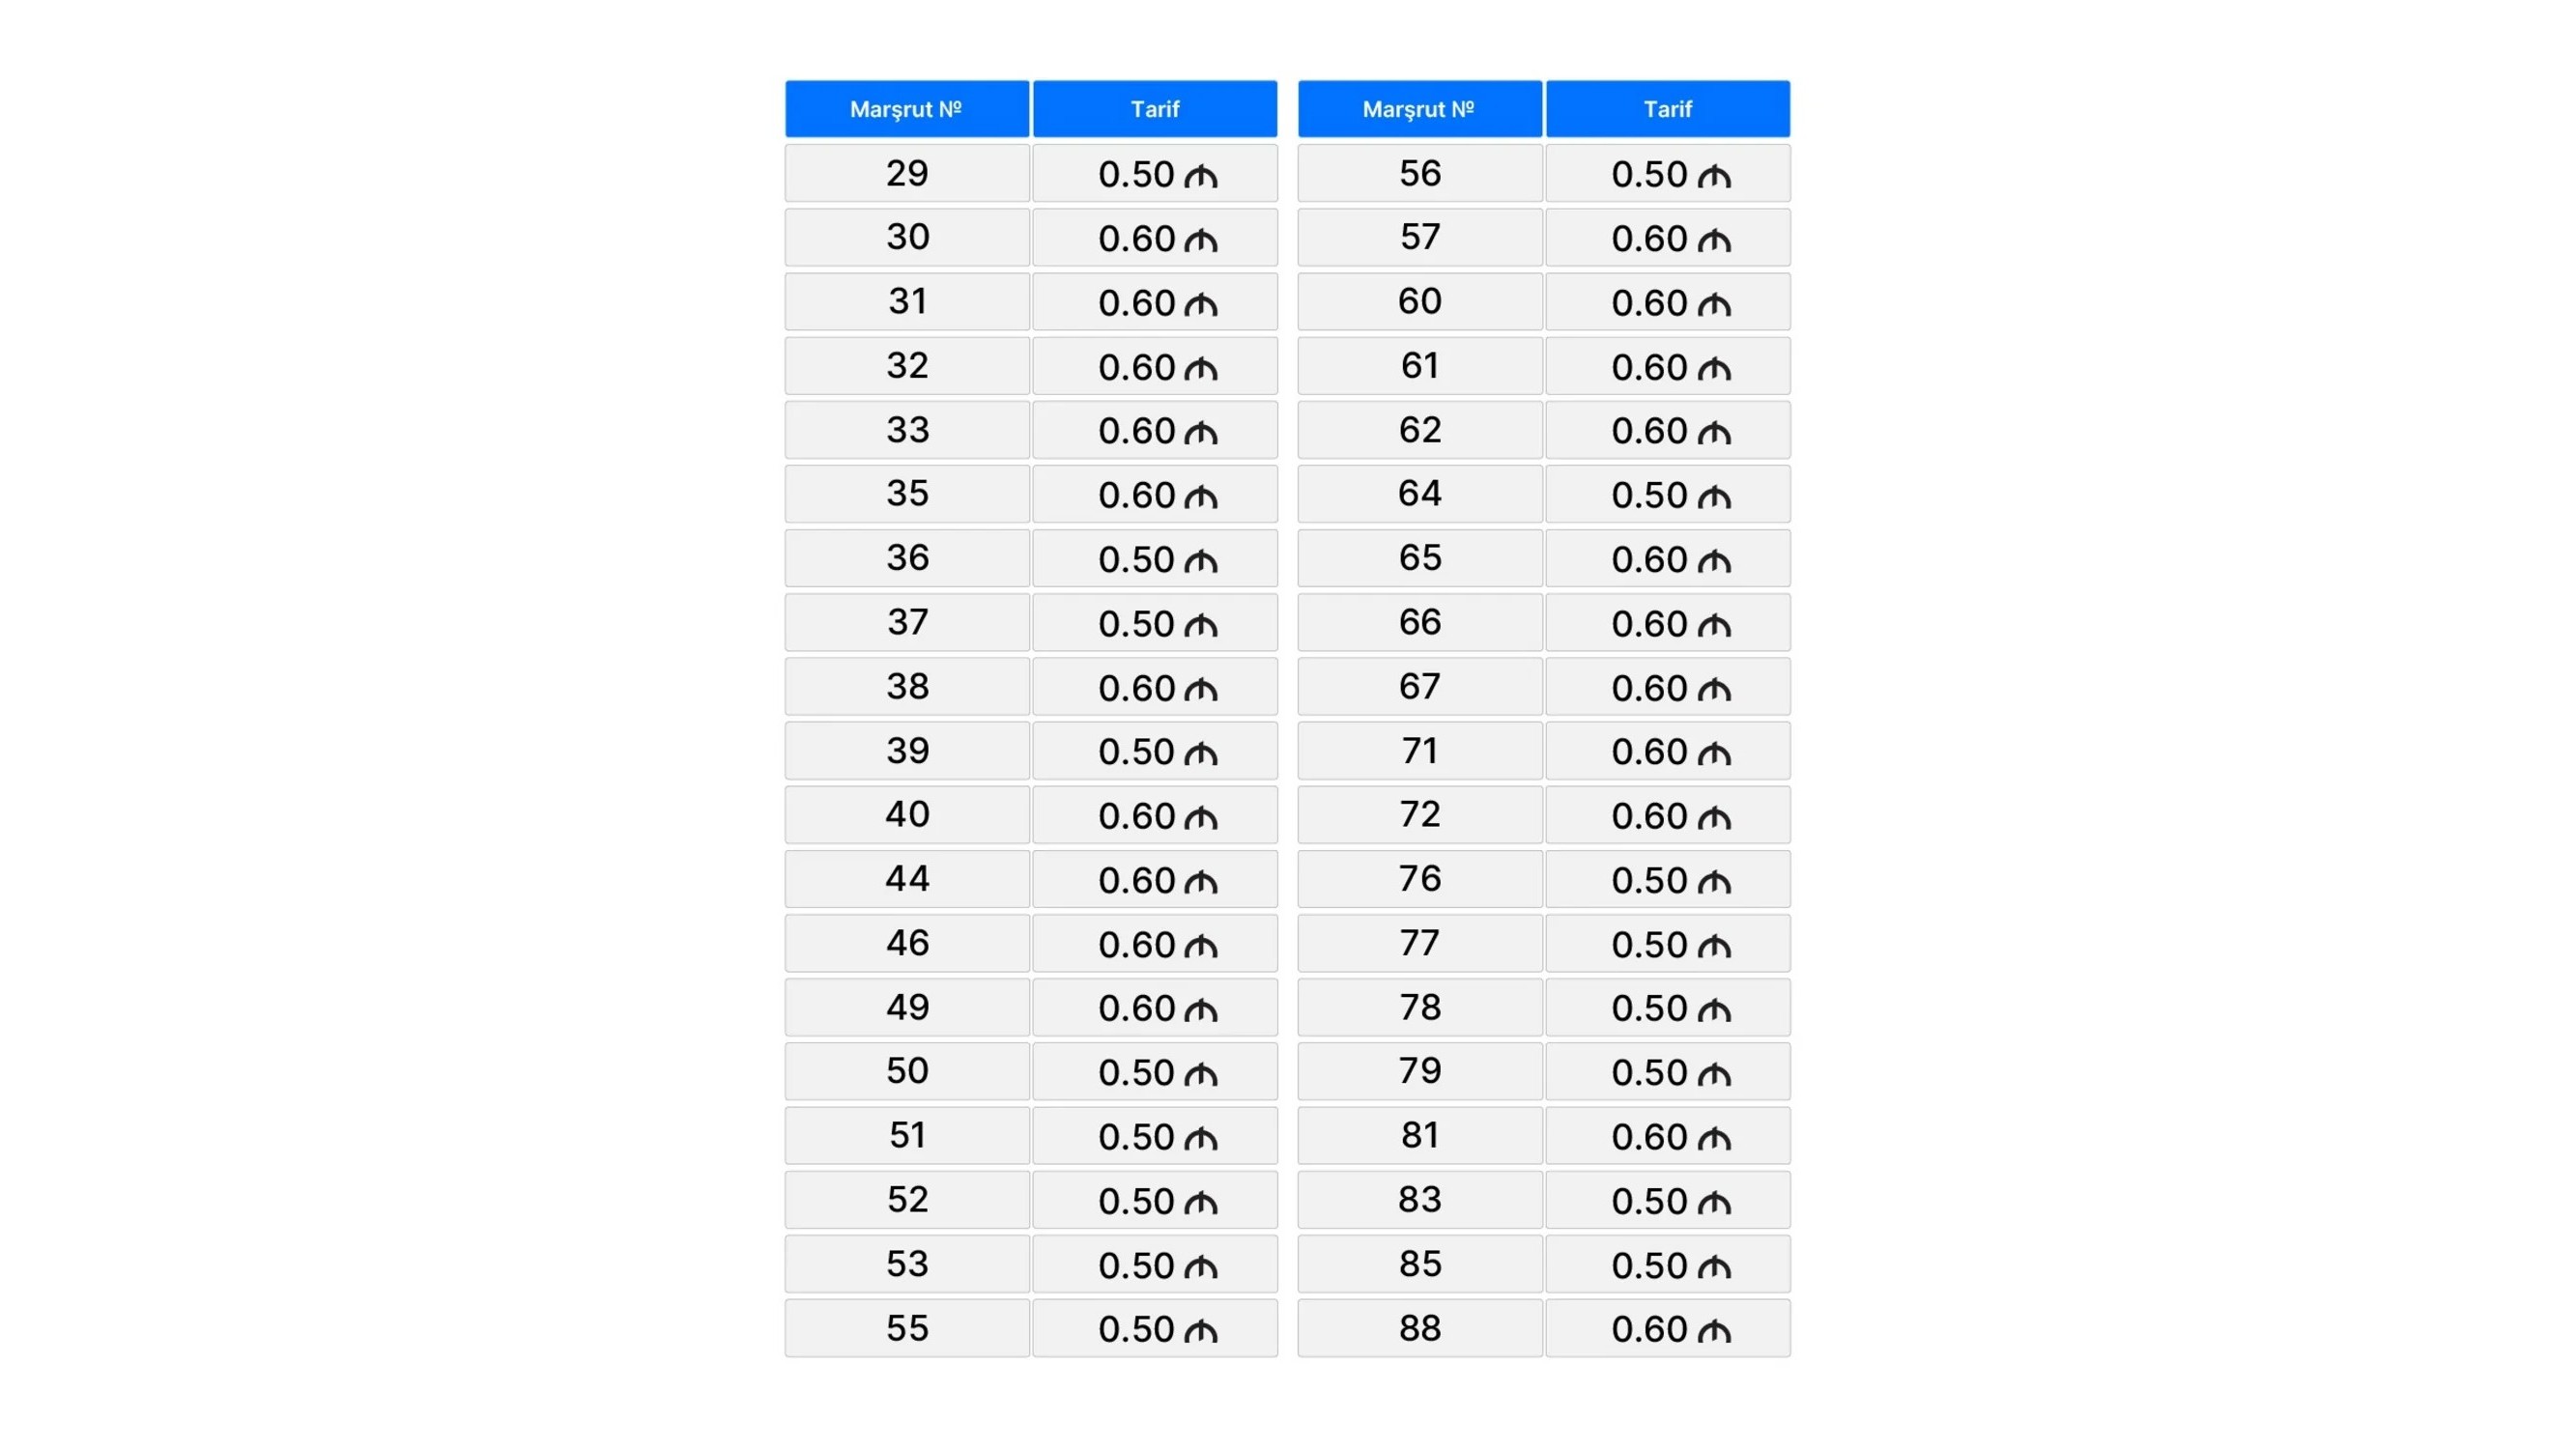2576x1449 pixels.
Task: Click the Tarif header above route 56's tariff
Action: click(x=1667, y=109)
